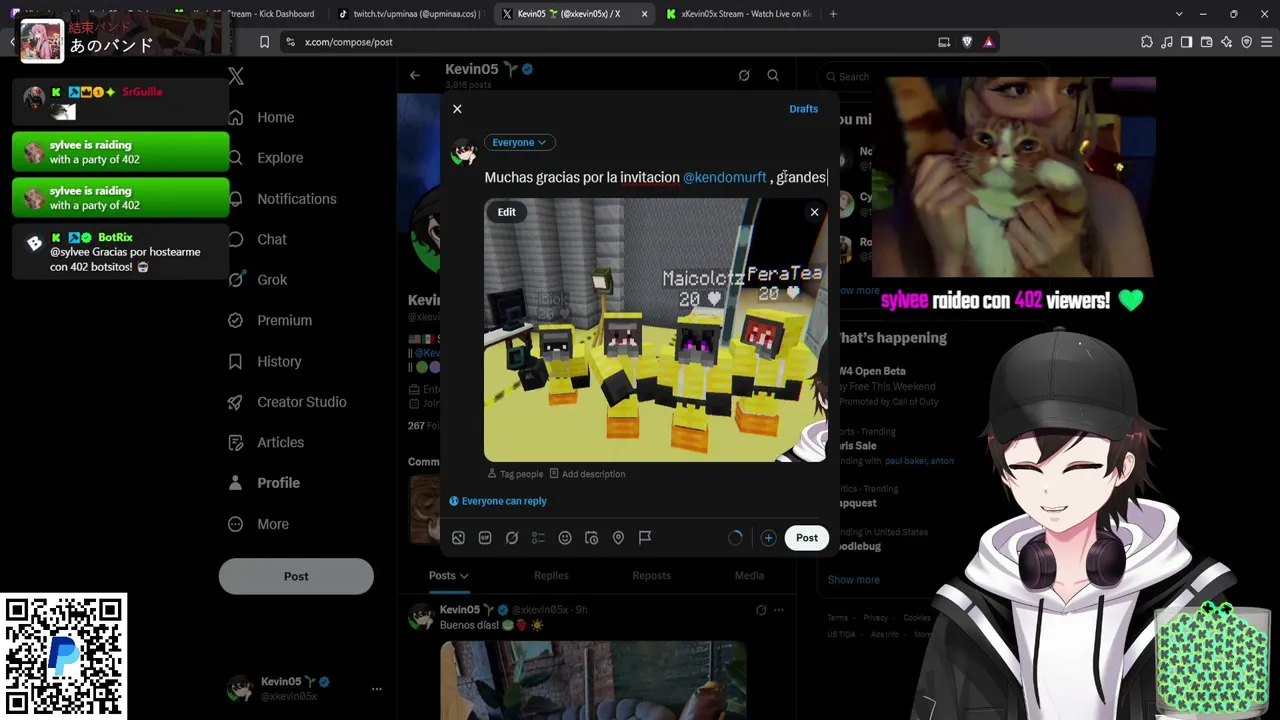Open more options on the Buenos días post

779,610
